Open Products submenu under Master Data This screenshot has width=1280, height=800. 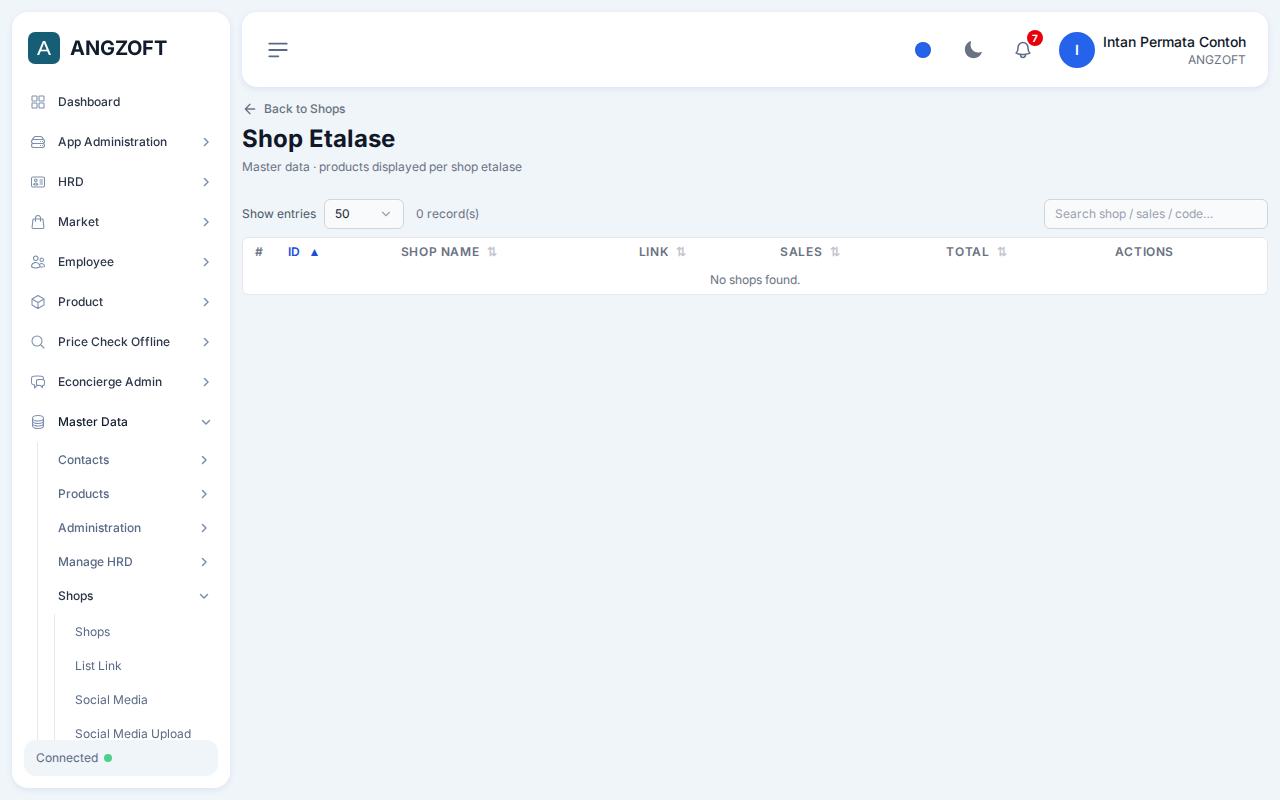134,494
